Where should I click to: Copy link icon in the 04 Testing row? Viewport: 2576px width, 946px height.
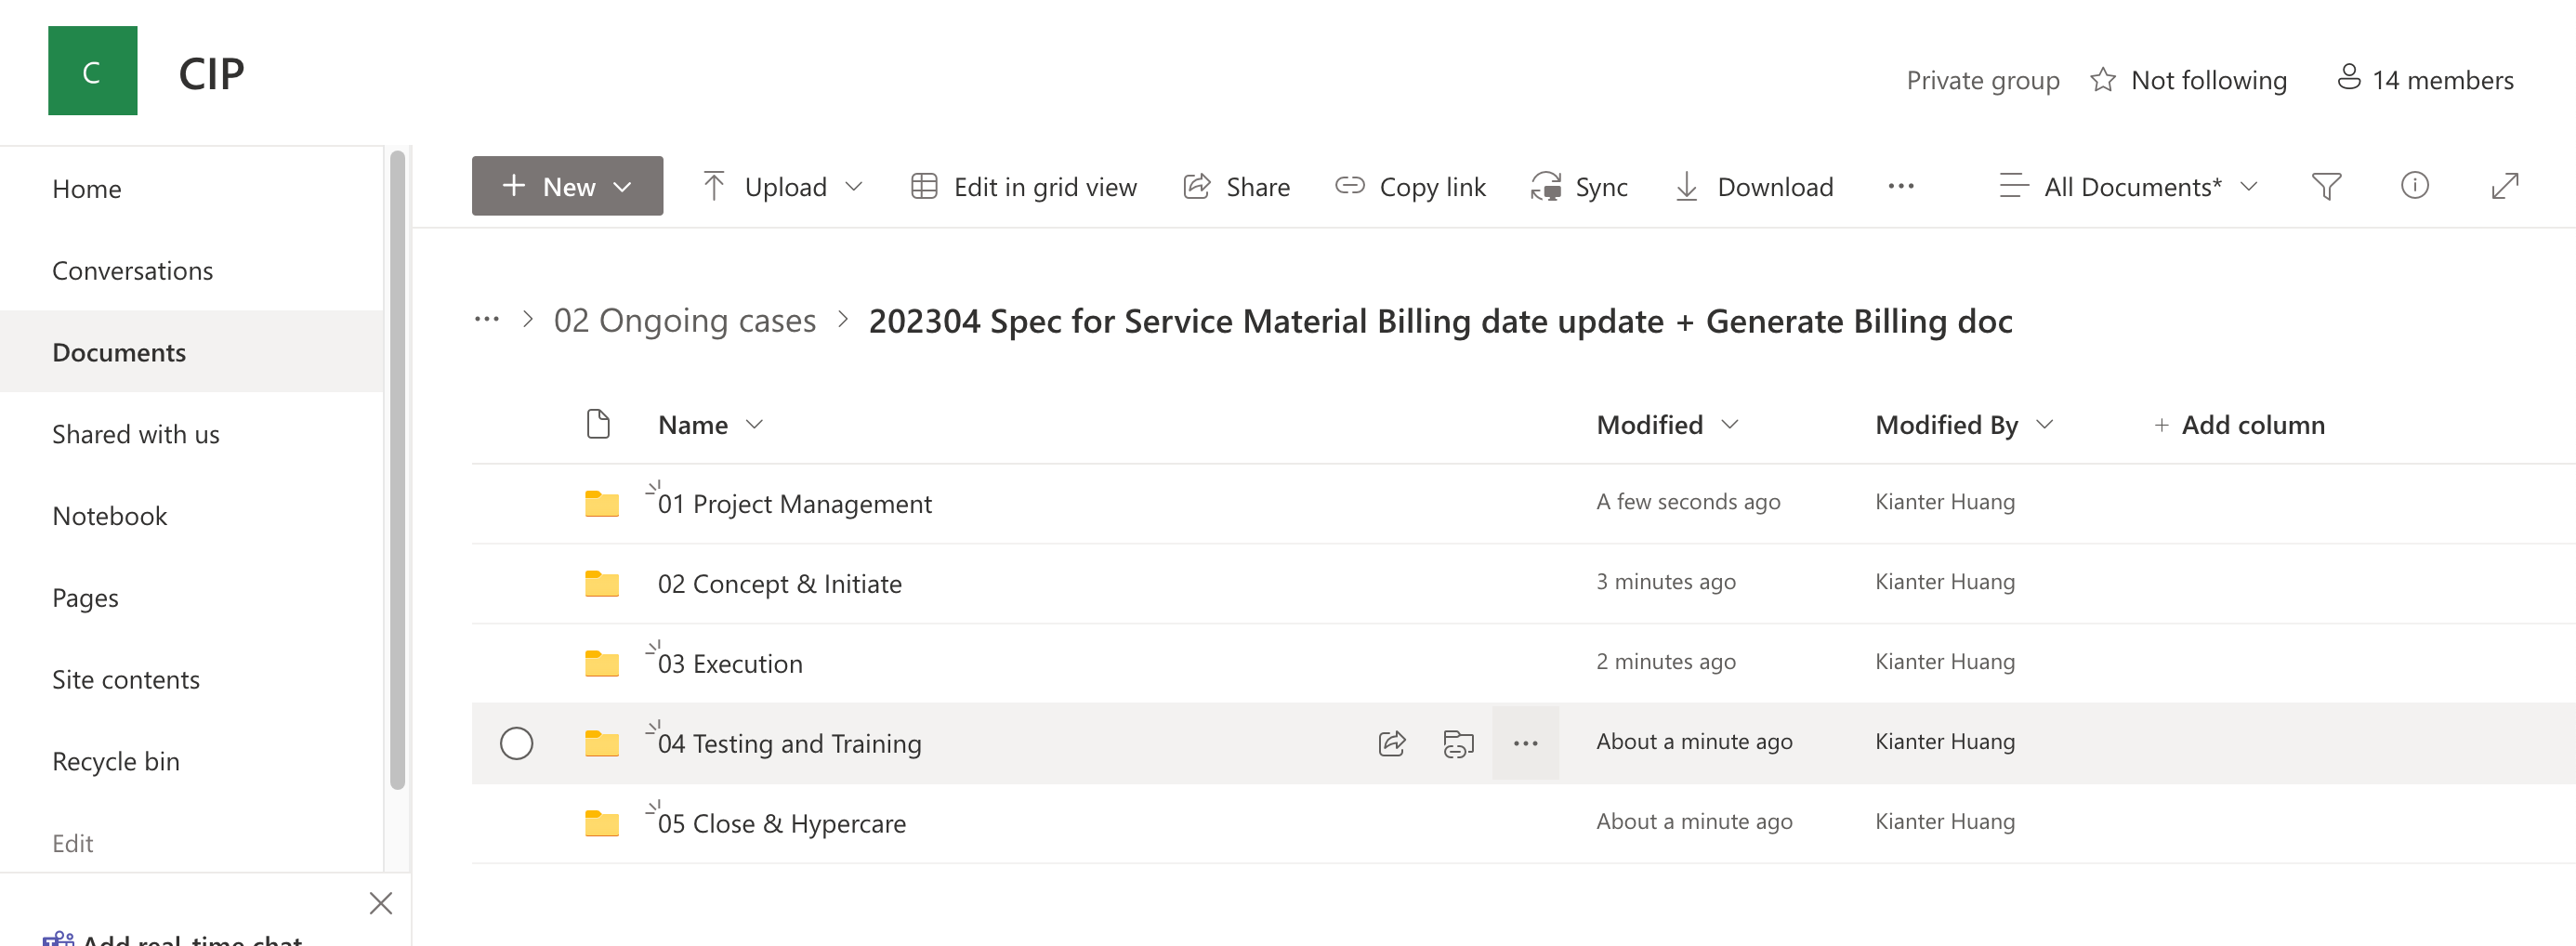pos(1458,743)
